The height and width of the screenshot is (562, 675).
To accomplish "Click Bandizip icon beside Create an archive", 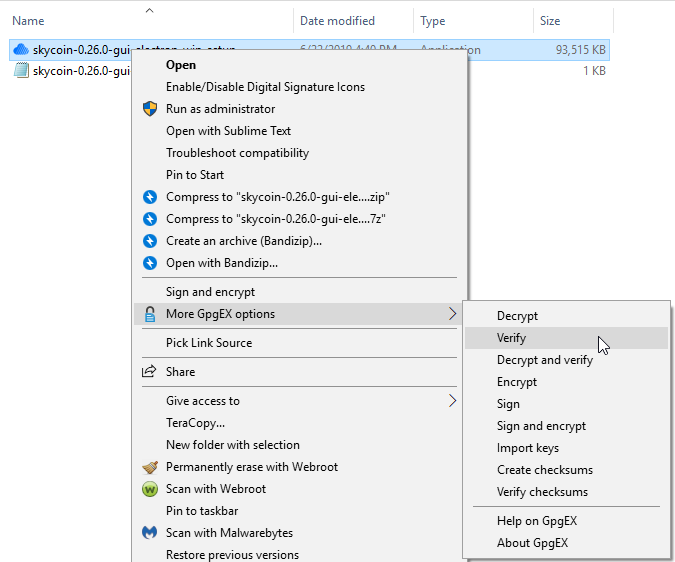I will coord(150,241).
